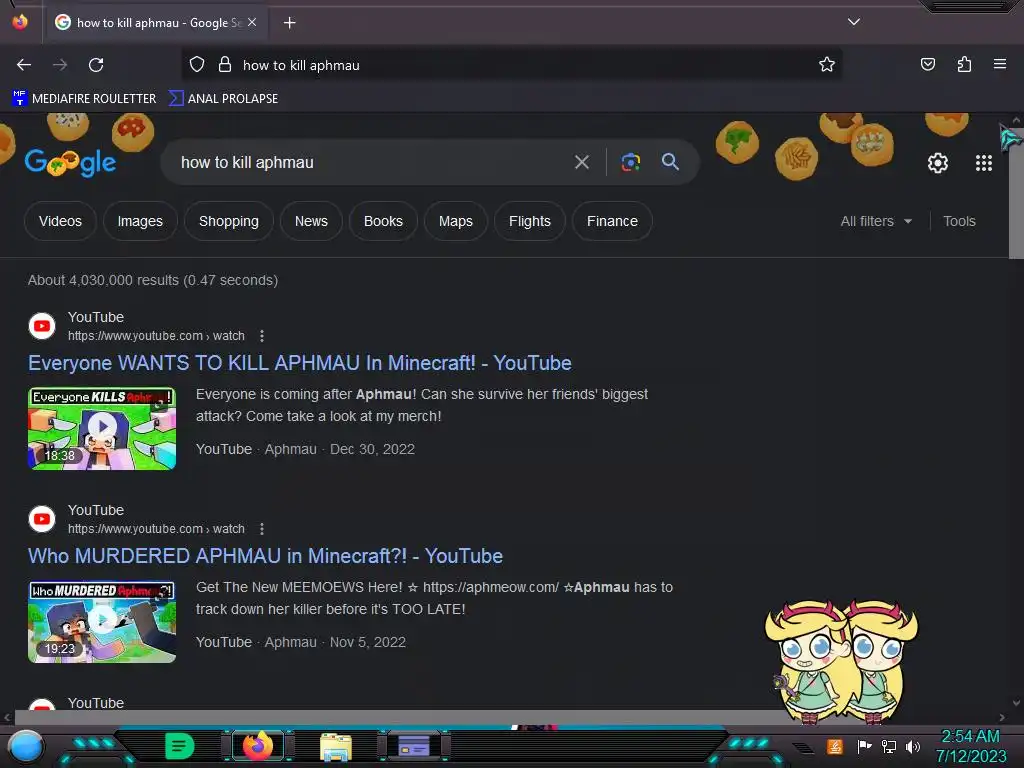Bookmark this page with the star
Image resolution: width=1024 pixels, height=768 pixels.
[x=827, y=64]
